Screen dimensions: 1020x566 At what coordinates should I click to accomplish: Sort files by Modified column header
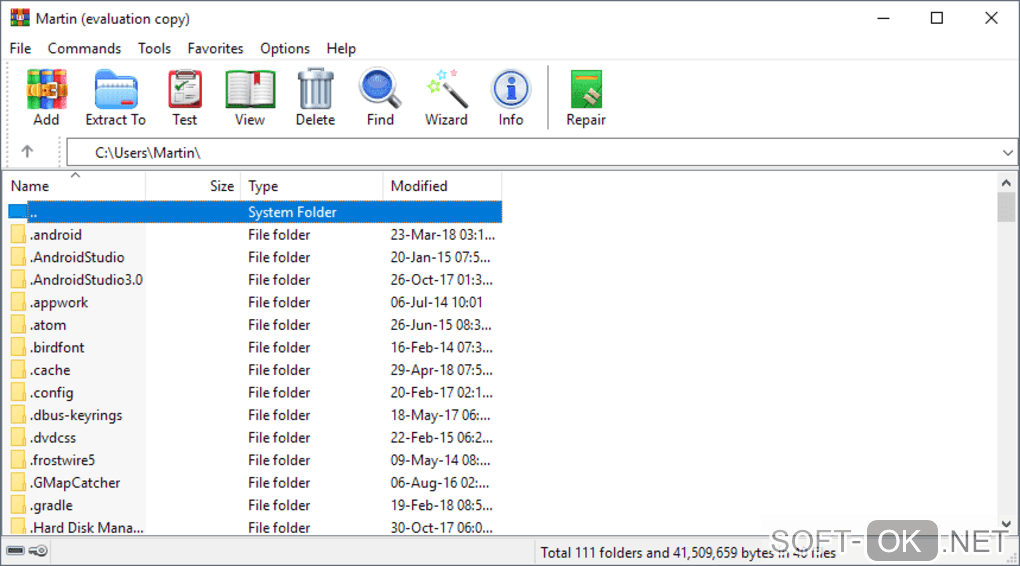tap(442, 186)
